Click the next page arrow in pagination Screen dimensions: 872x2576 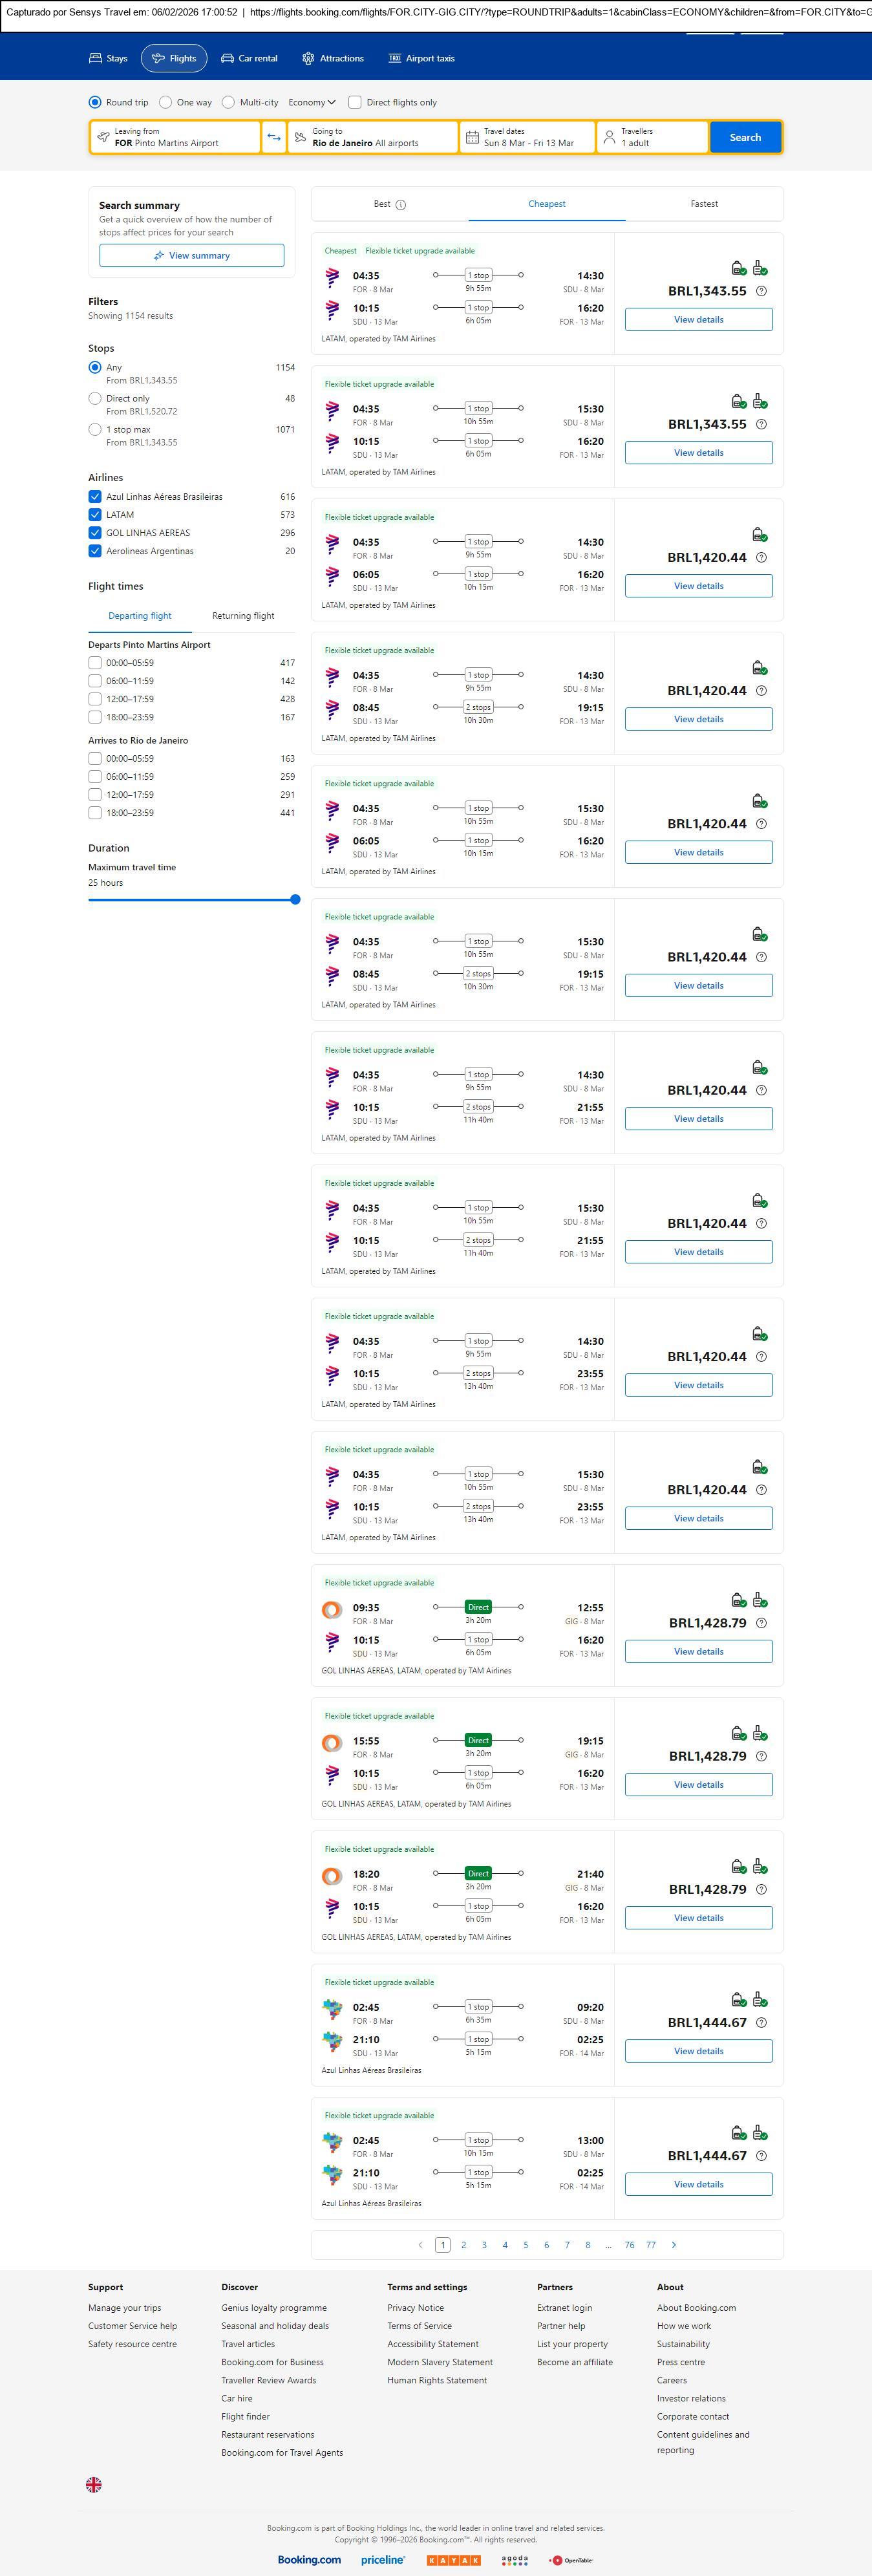coord(674,2244)
